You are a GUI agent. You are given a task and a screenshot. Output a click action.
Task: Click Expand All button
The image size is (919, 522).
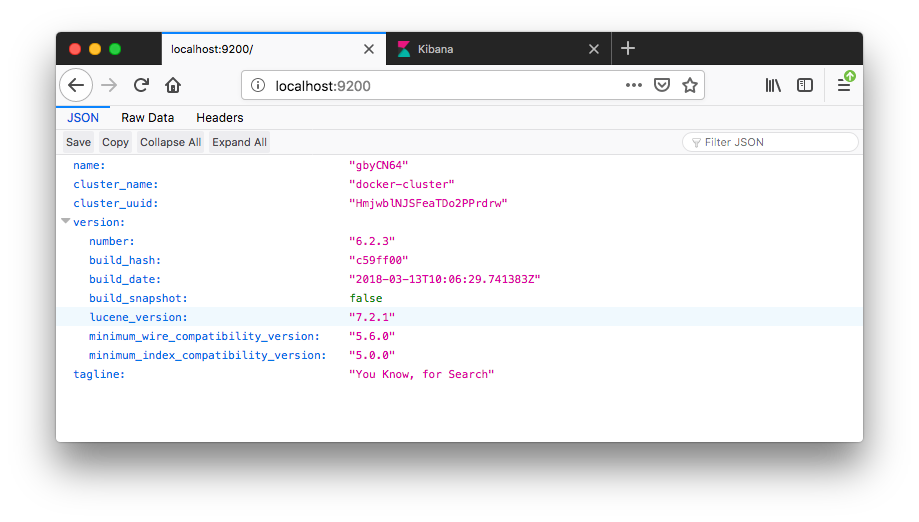239,142
